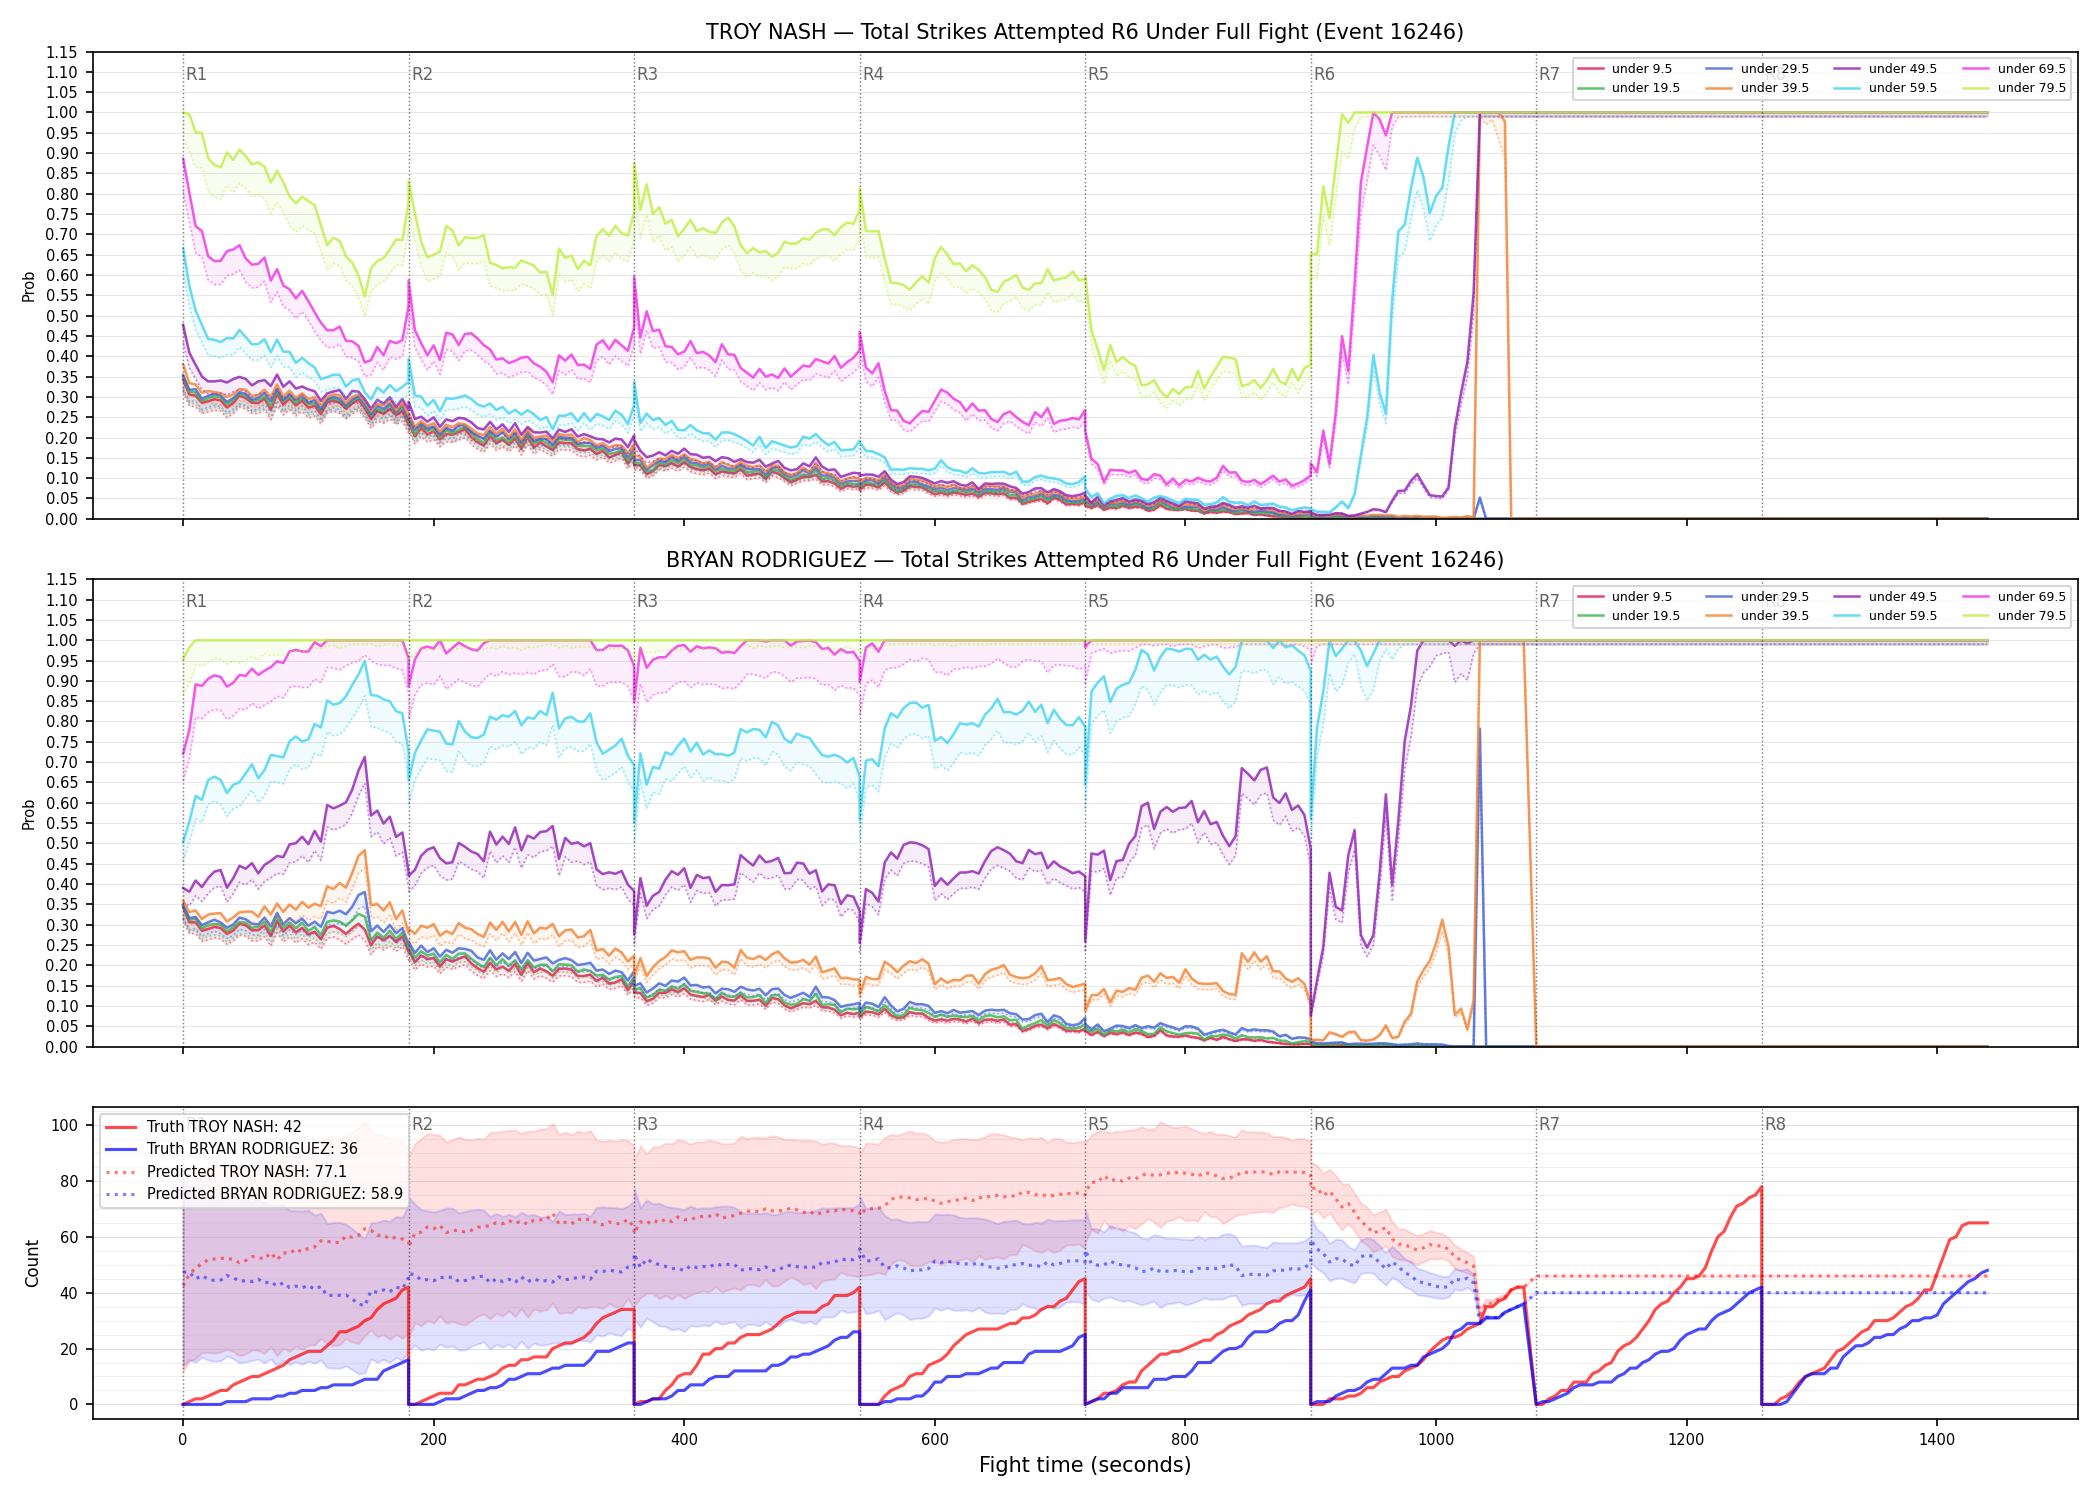
Task: Click the TROY NASH chart title
Action: click(1084, 32)
